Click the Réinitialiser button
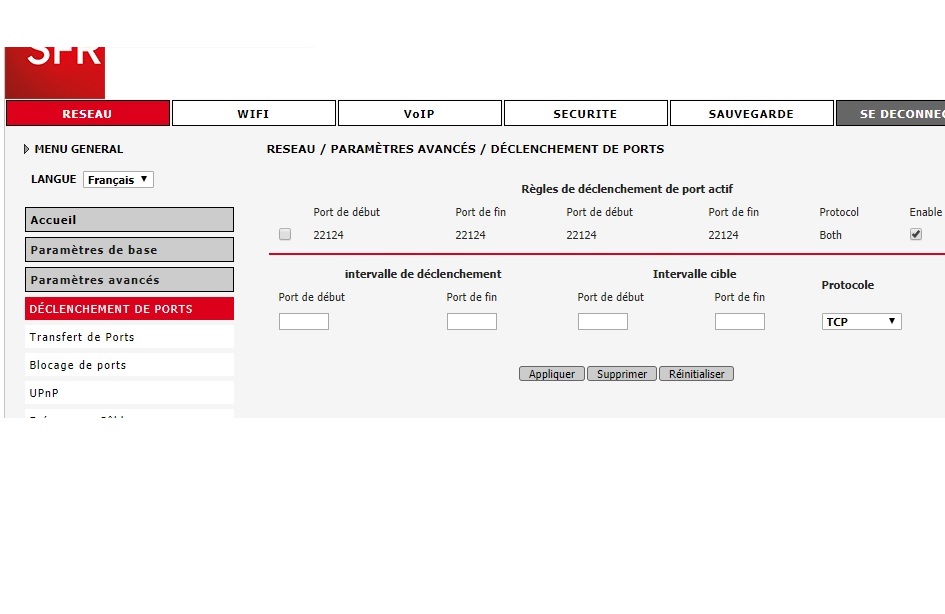Image resolution: width=945 pixels, height=614 pixels. pos(696,374)
